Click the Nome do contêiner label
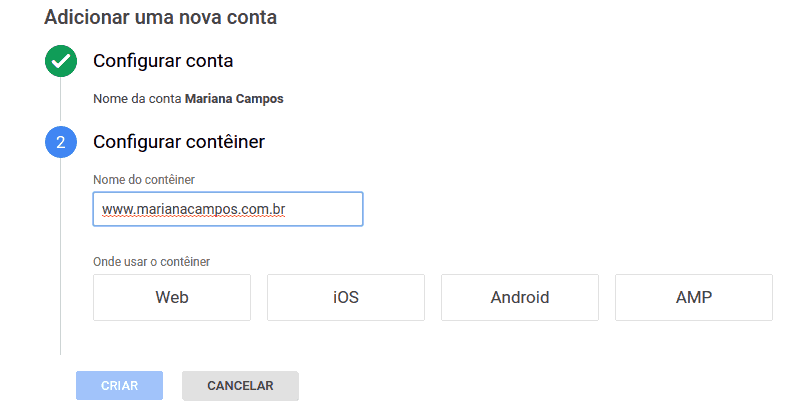The image size is (786, 412). pos(143,179)
